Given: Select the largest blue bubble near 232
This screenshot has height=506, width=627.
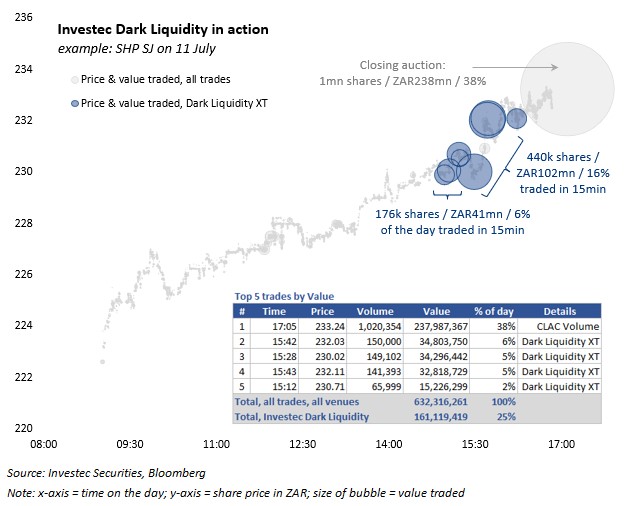Looking at the screenshot, I should click(487, 119).
